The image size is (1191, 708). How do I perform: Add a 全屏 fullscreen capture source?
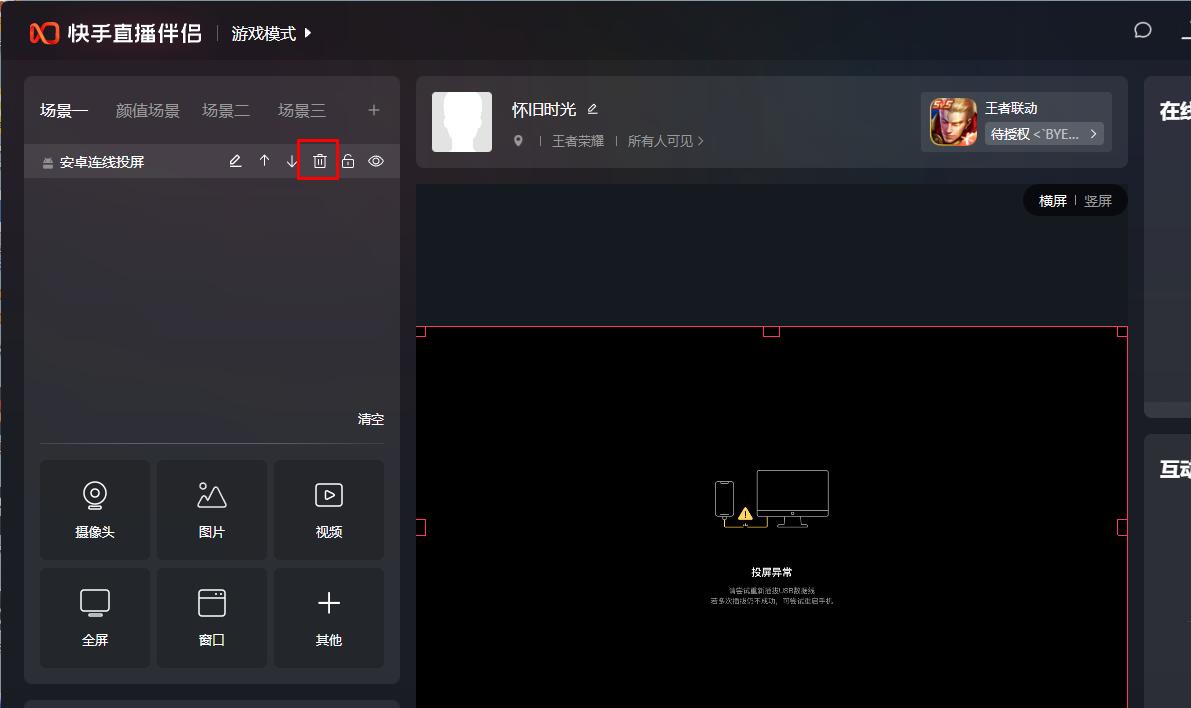pos(95,618)
